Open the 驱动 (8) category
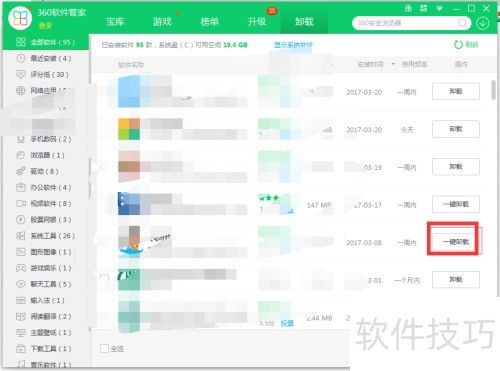 pos(37,171)
